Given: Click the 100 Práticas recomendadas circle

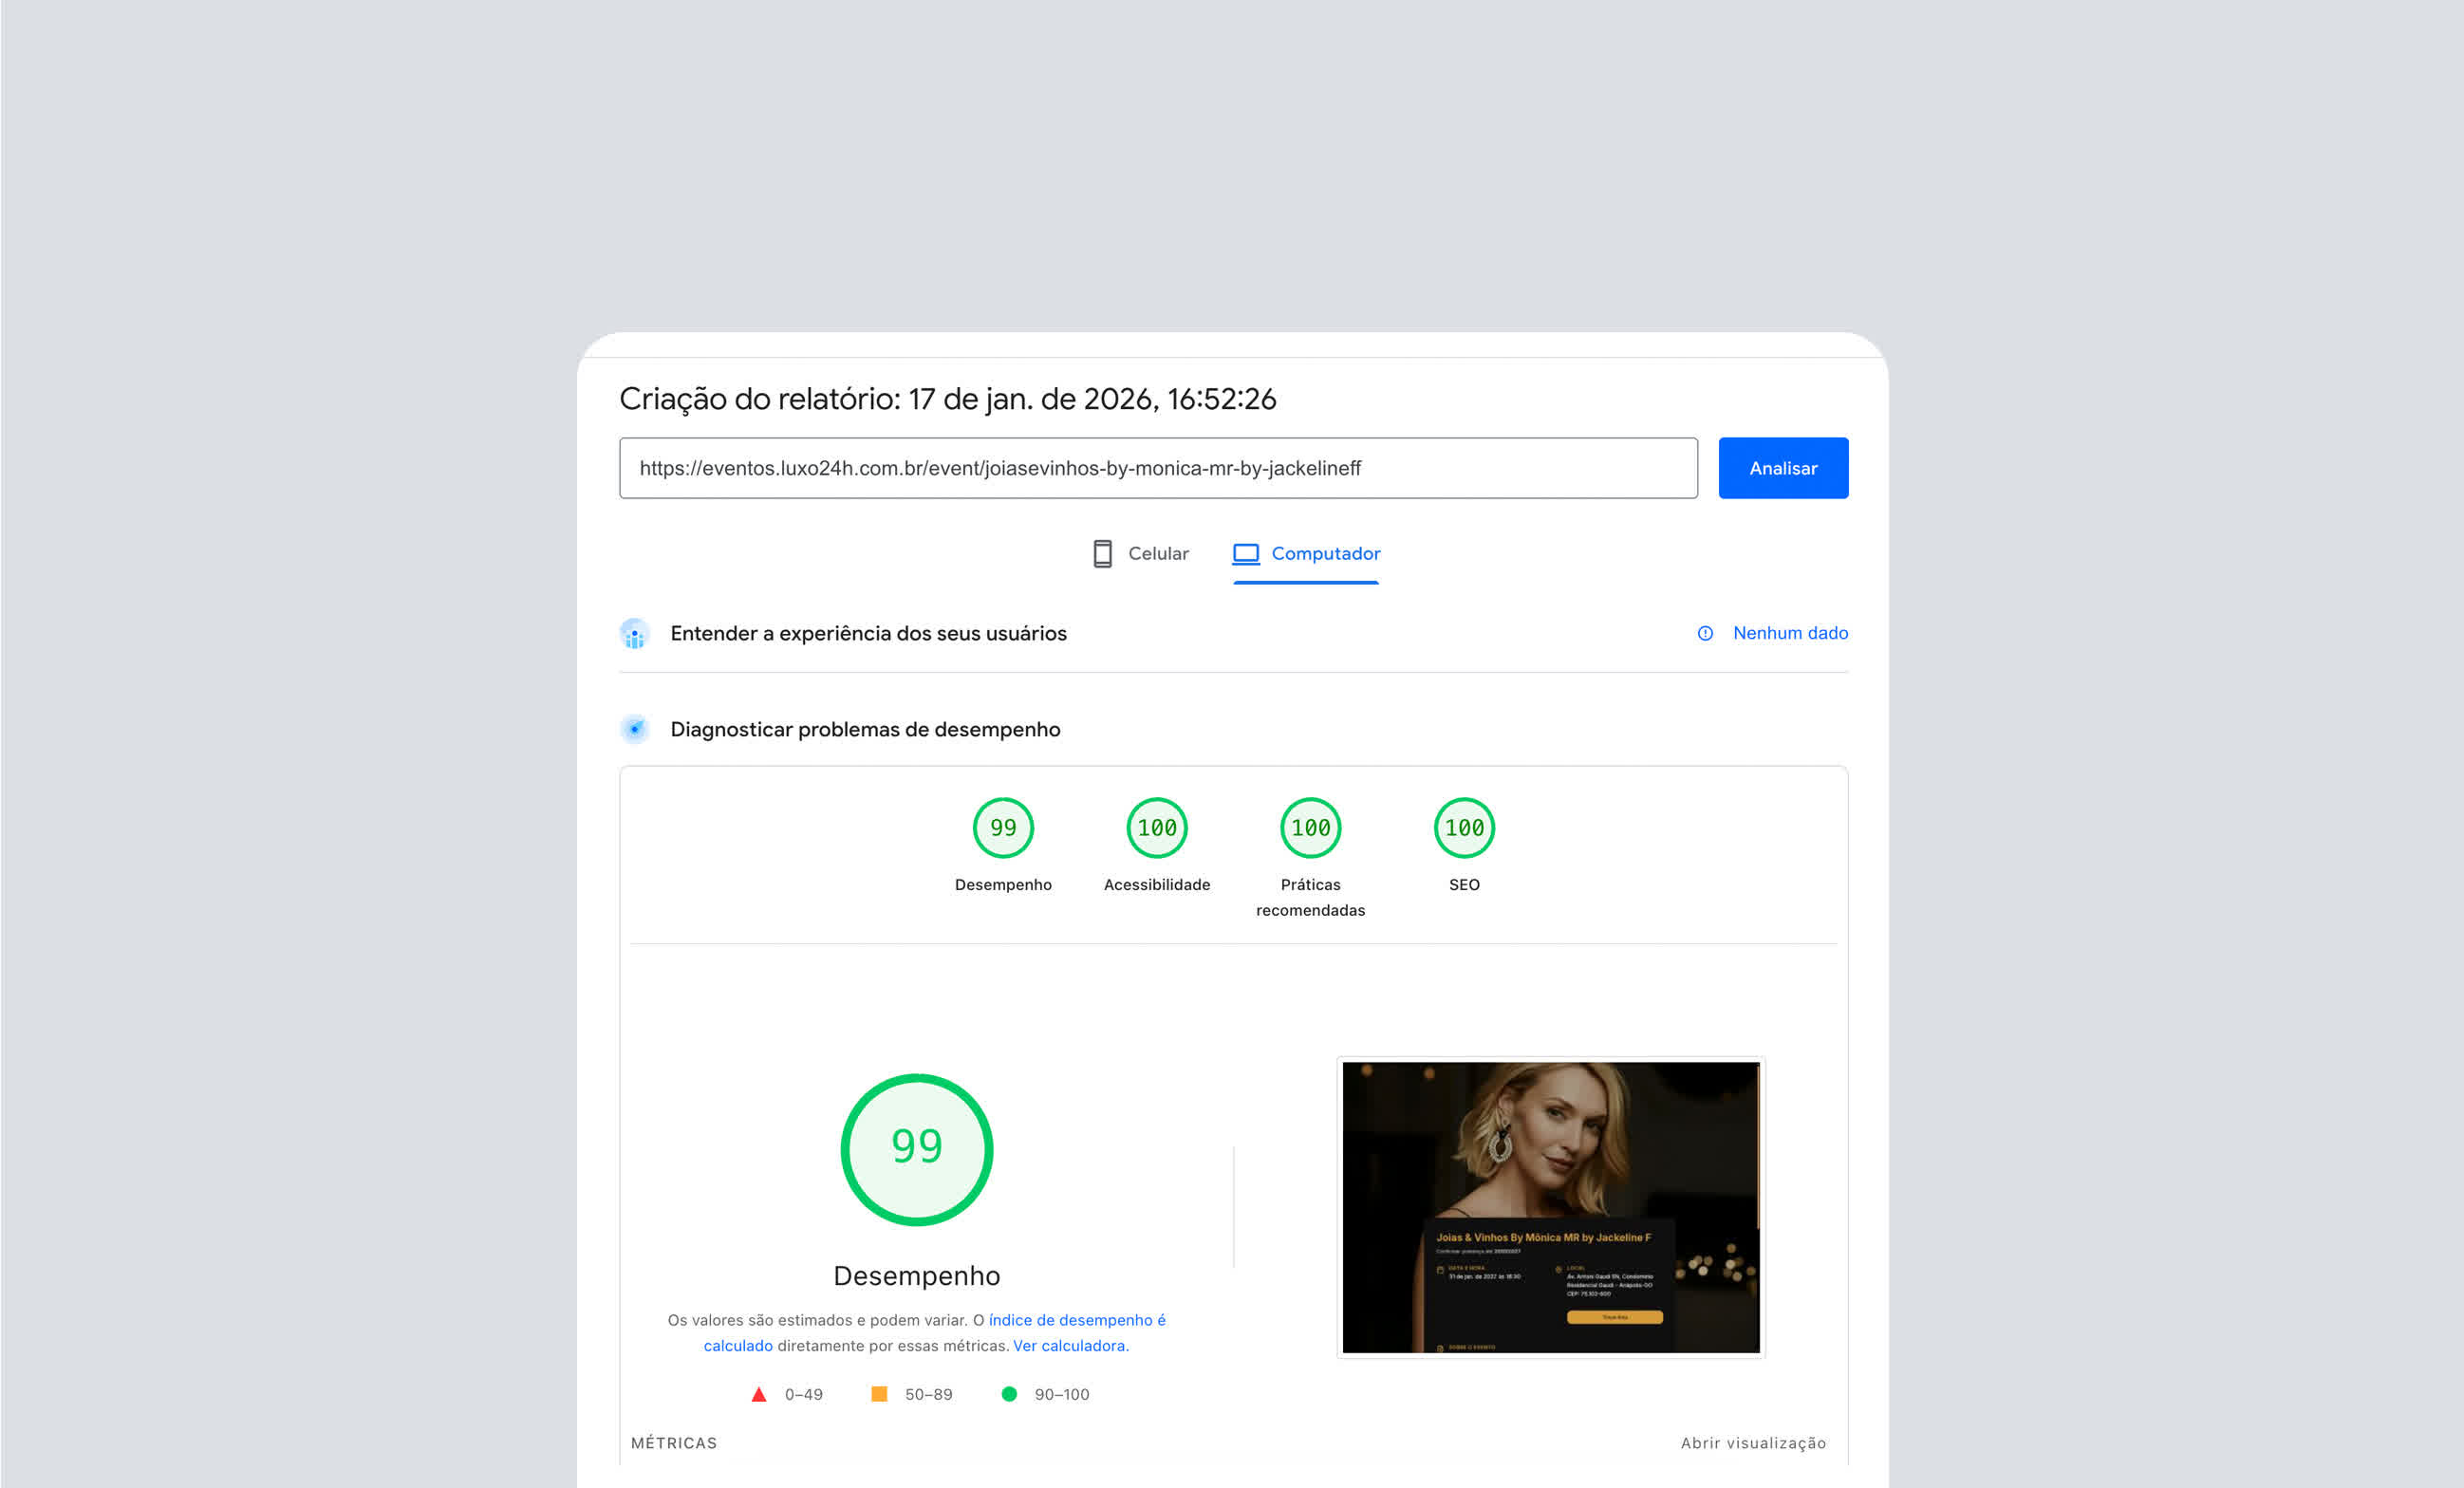Looking at the screenshot, I should coord(1310,827).
